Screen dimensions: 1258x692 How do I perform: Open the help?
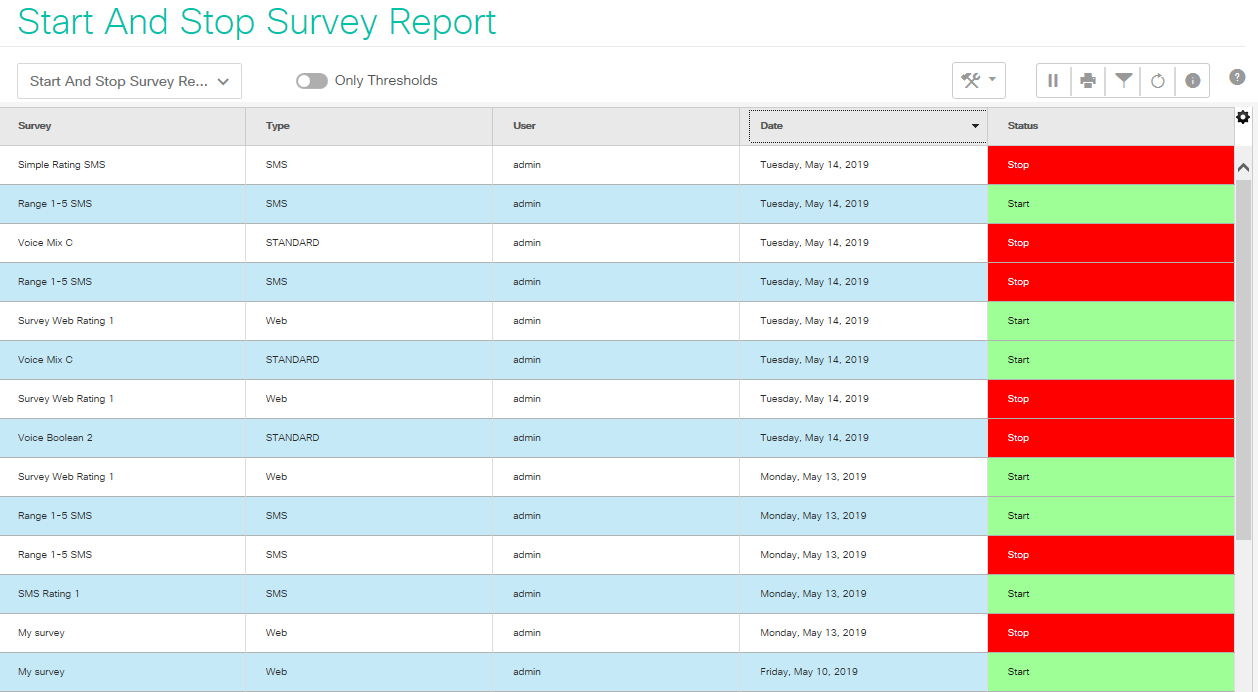1237,77
